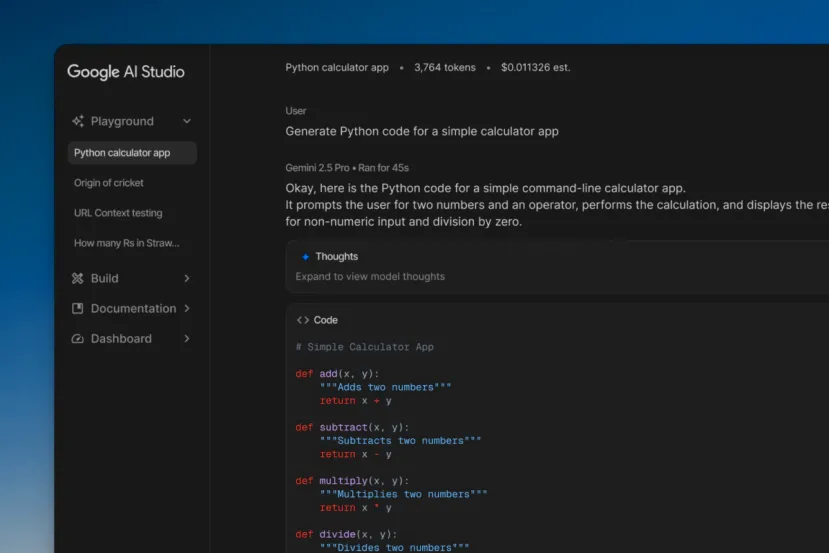Open the Documentation menu item
The width and height of the screenshot is (829, 553).
pos(133,308)
